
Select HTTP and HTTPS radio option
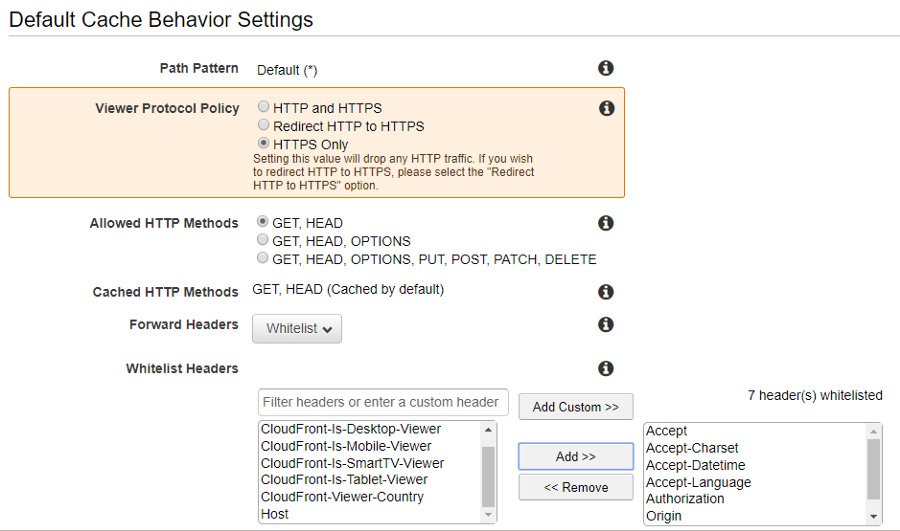(264, 107)
